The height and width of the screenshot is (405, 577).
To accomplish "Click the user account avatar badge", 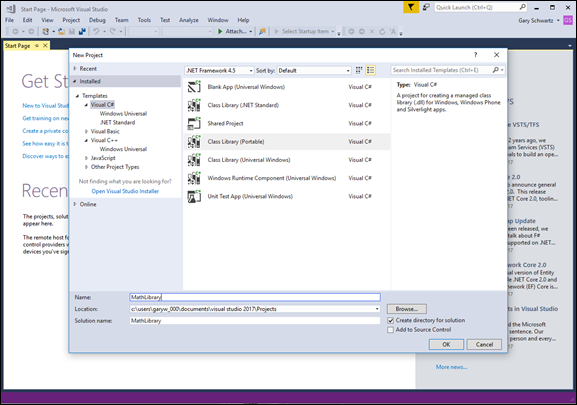I will tap(567, 21).
